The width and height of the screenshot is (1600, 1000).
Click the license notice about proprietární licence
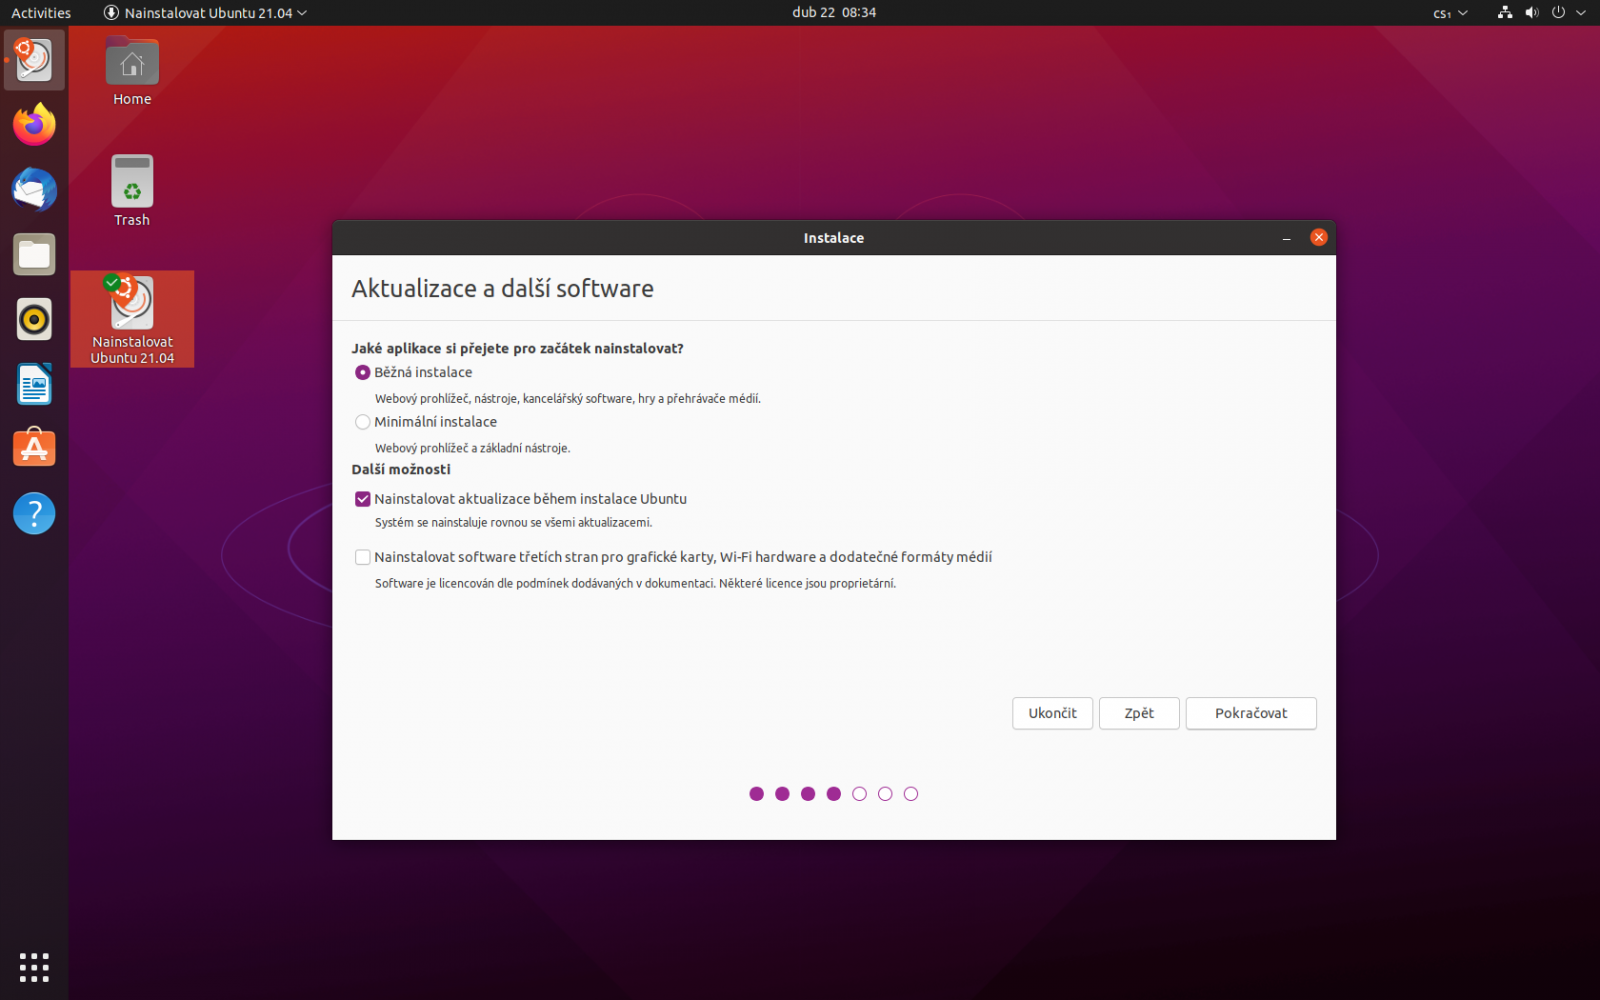pyautogui.click(x=635, y=583)
